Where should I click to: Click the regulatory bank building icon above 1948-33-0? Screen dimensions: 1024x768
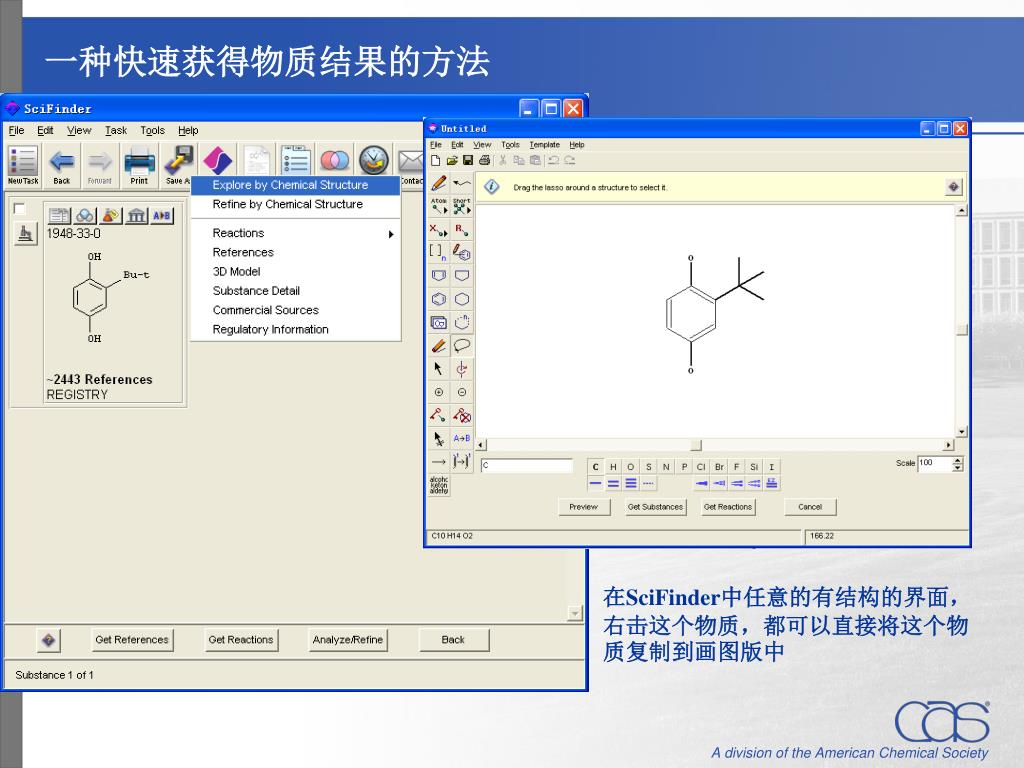click(136, 215)
